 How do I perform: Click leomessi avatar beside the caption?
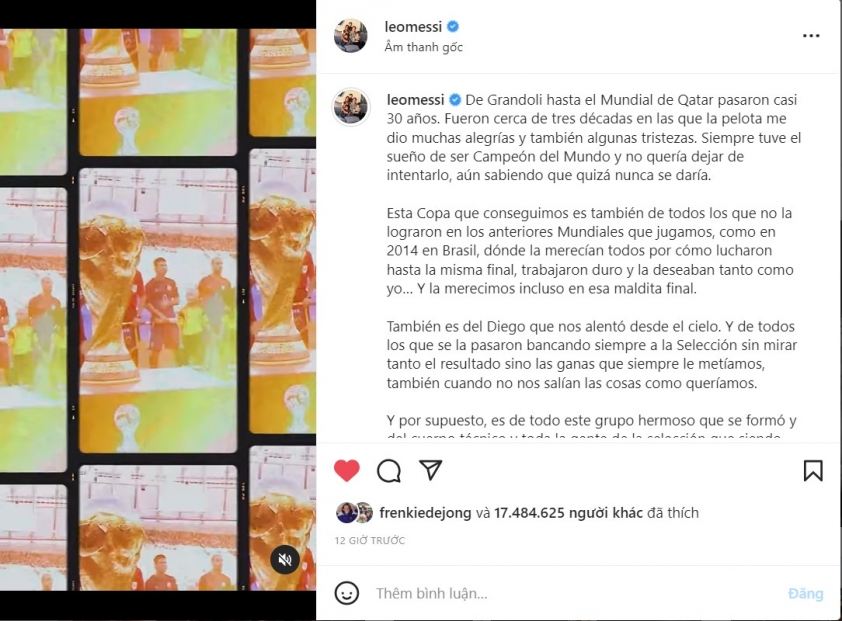click(x=351, y=107)
